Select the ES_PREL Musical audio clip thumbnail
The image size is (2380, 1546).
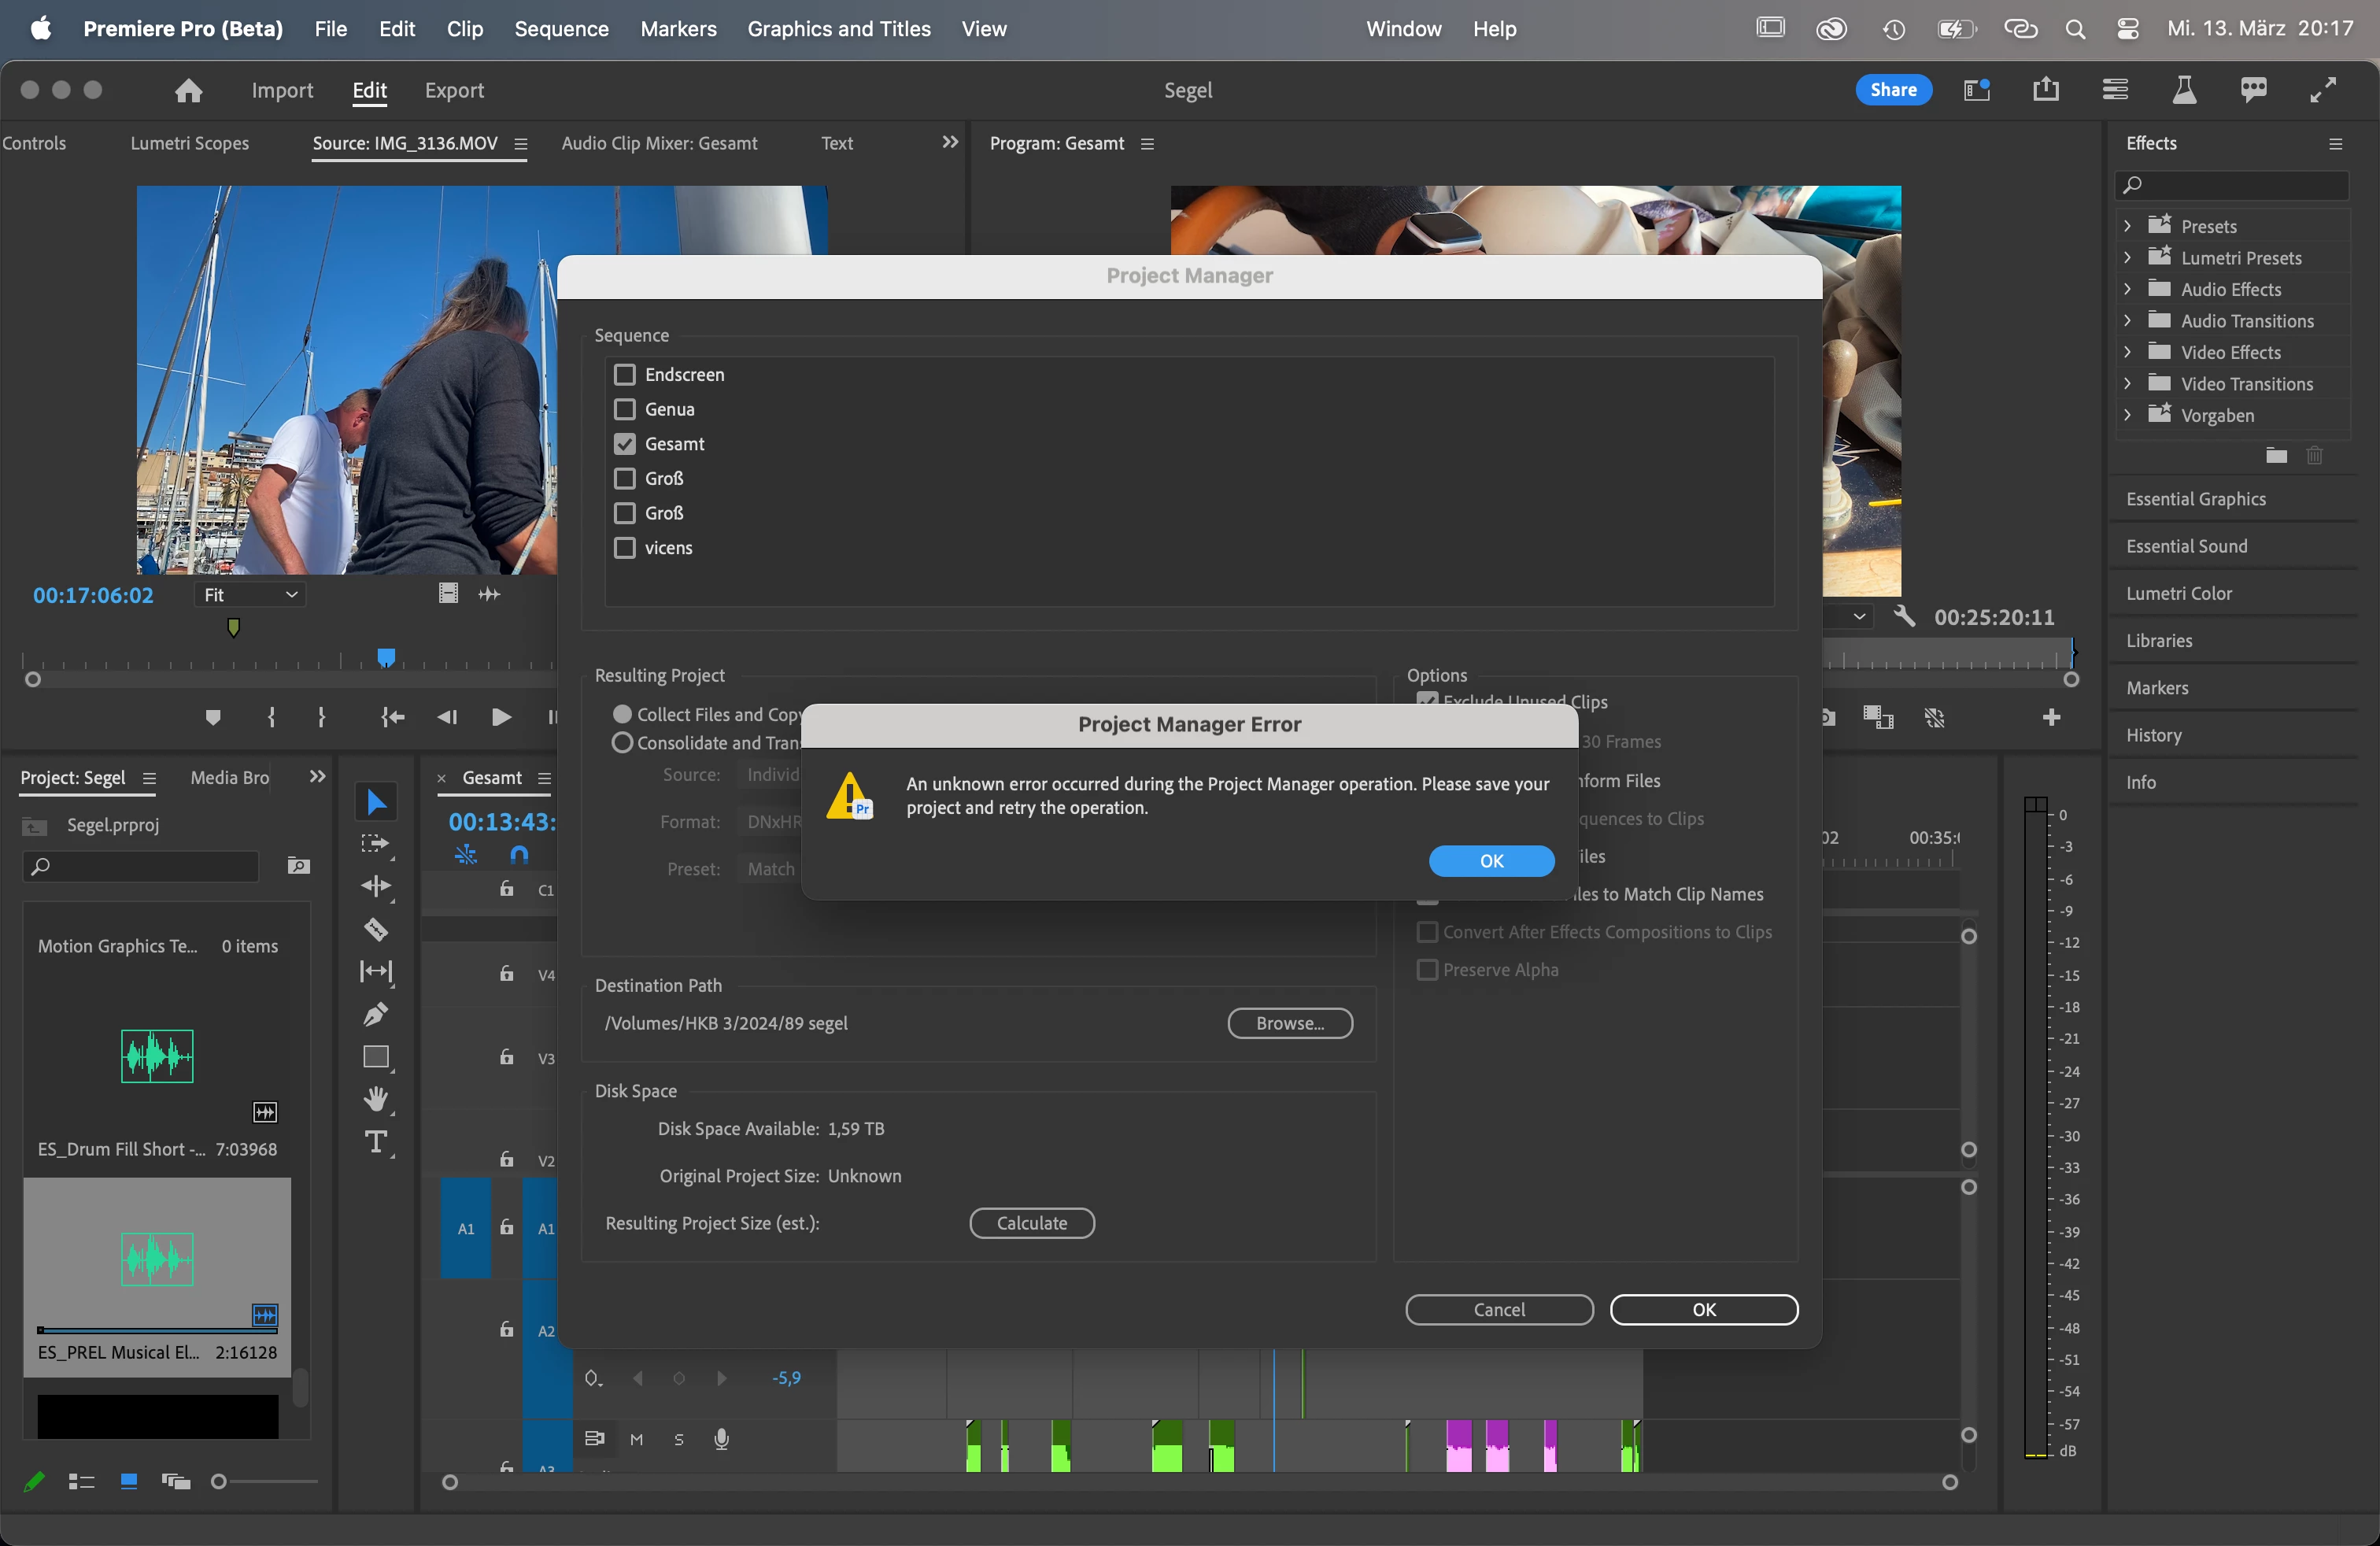tap(157, 1259)
